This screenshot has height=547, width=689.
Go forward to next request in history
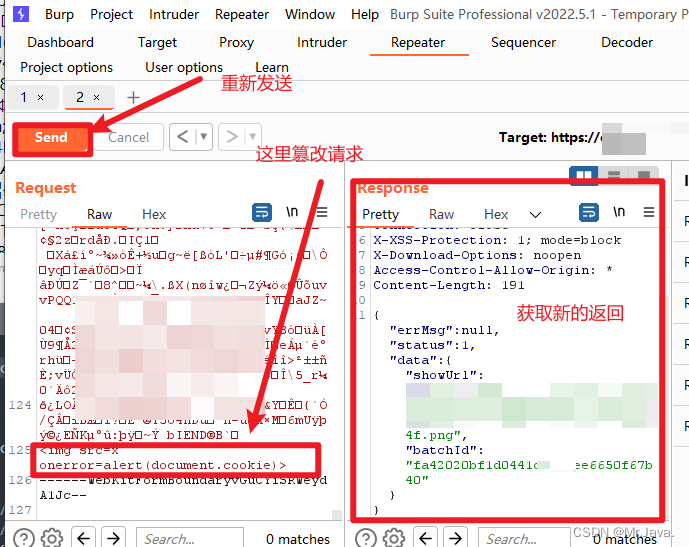click(x=232, y=137)
